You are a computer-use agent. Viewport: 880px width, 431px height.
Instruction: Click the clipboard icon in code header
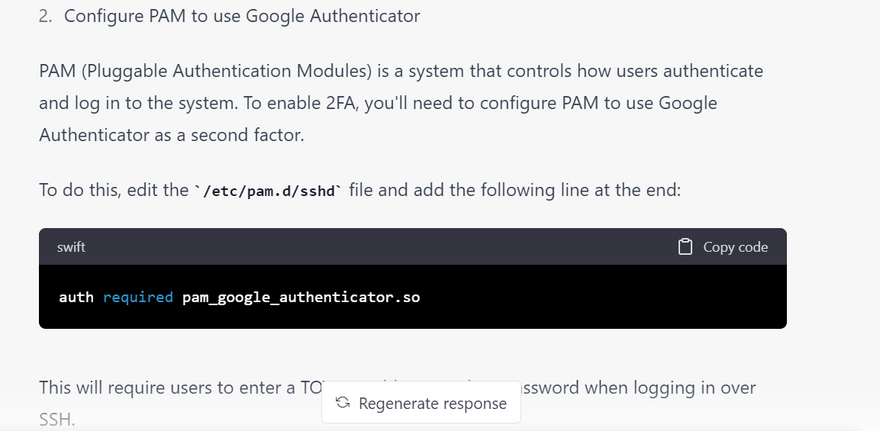tap(685, 247)
